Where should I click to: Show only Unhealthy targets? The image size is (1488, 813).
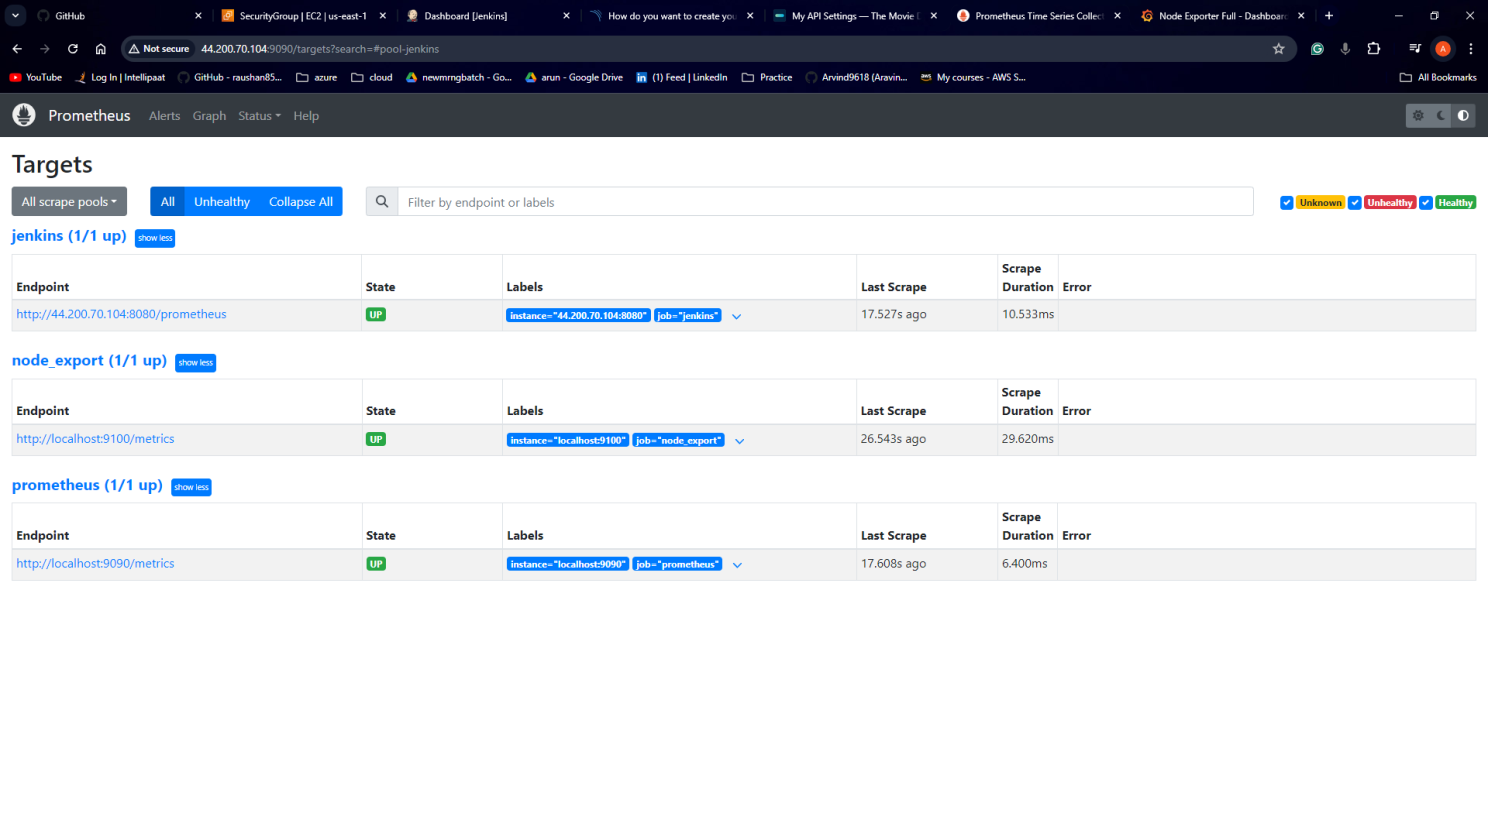221,202
